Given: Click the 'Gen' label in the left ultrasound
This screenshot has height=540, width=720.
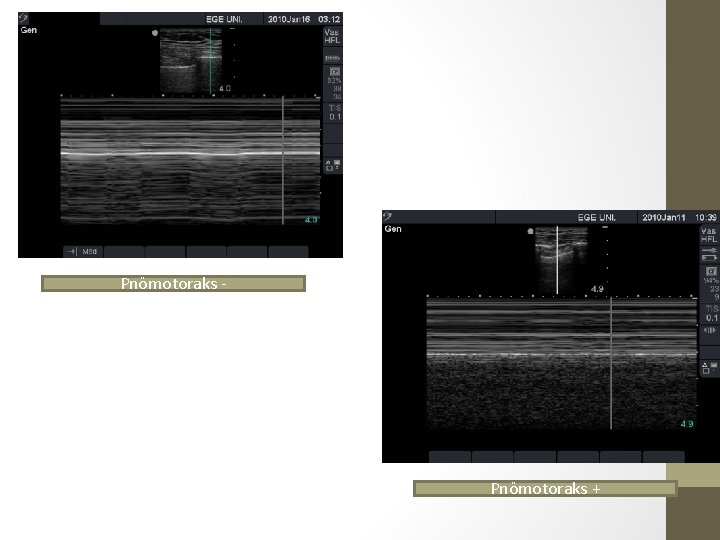Looking at the screenshot, I should (x=28, y=30).
